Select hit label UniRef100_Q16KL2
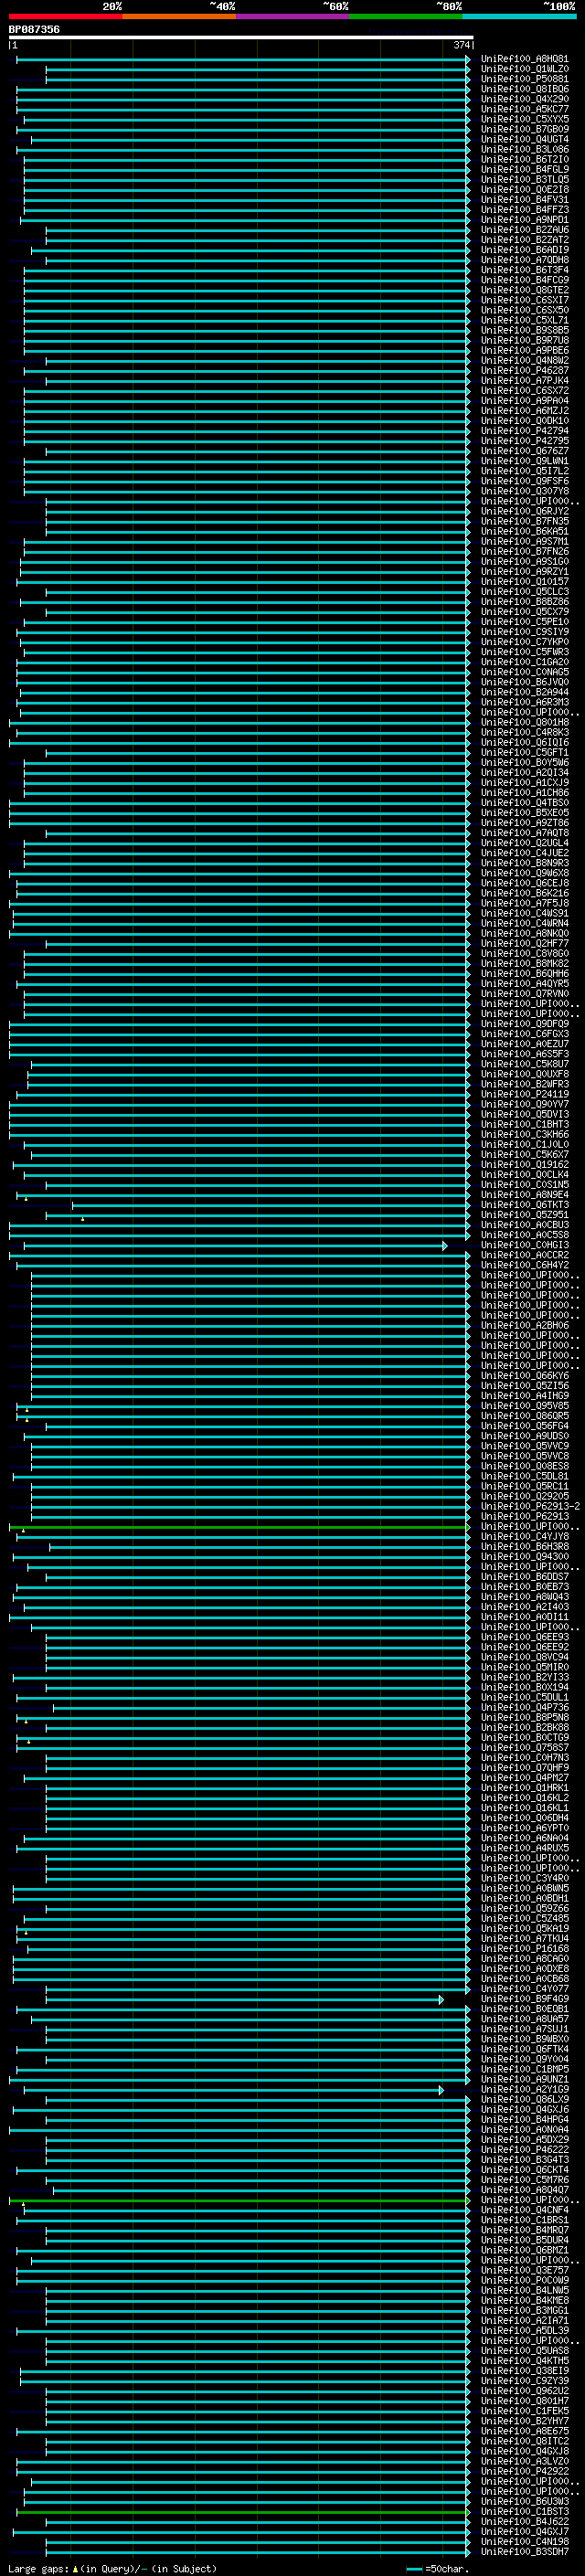The width and height of the screenshot is (585, 2576). (525, 1797)
